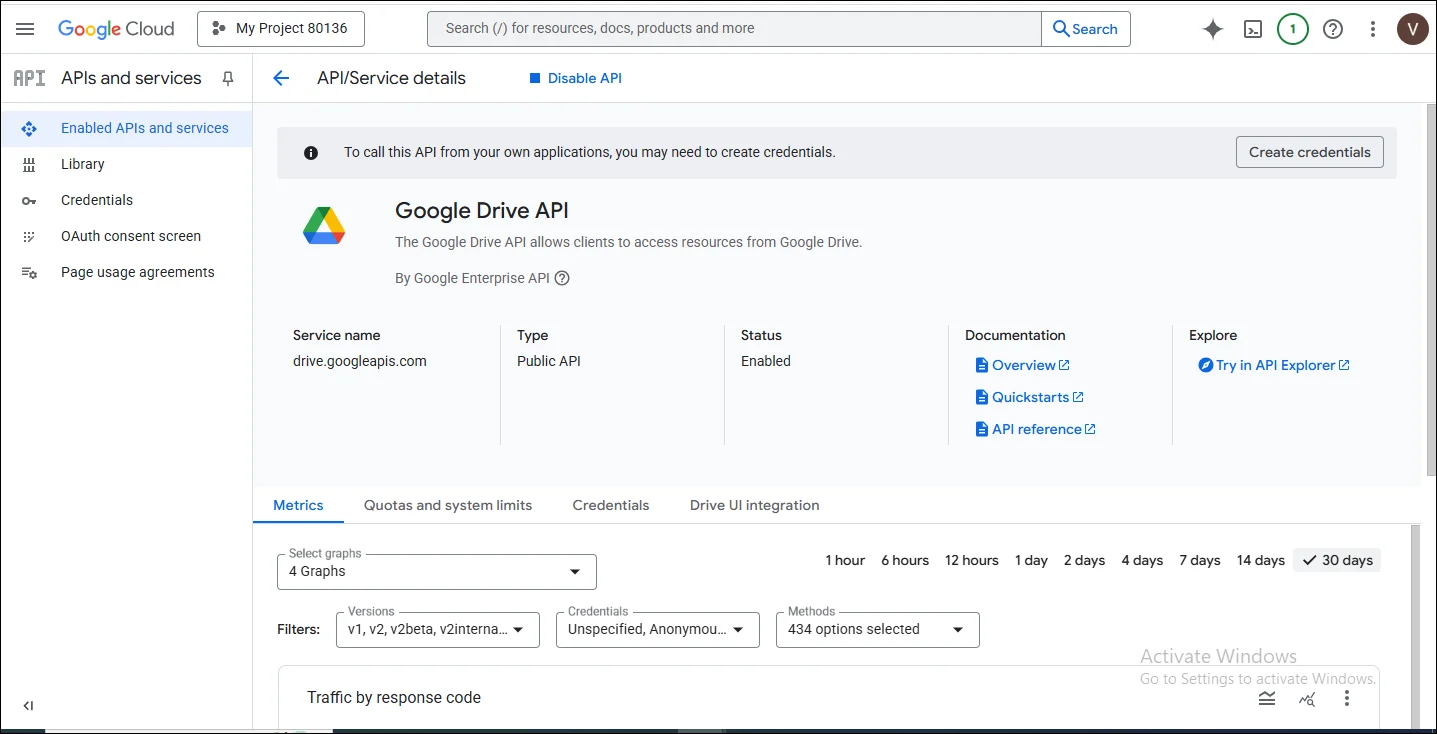Open explore metrics icon on Traffic chart

click(x=1307, y=698)
